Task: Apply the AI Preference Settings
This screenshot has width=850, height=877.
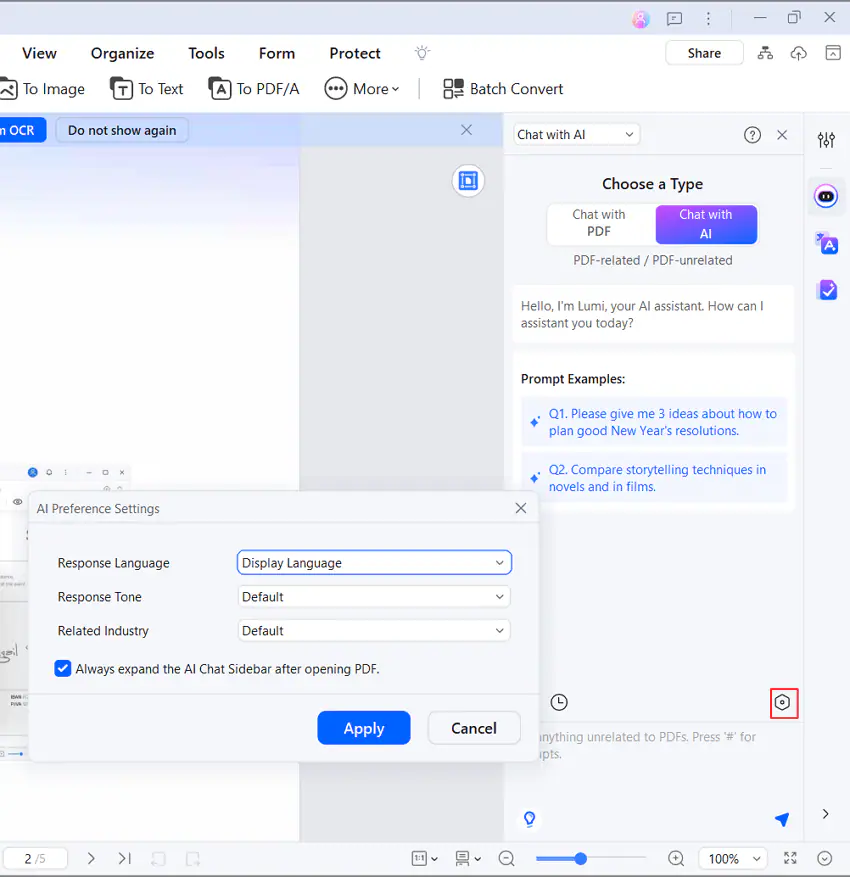Action: 363,728
